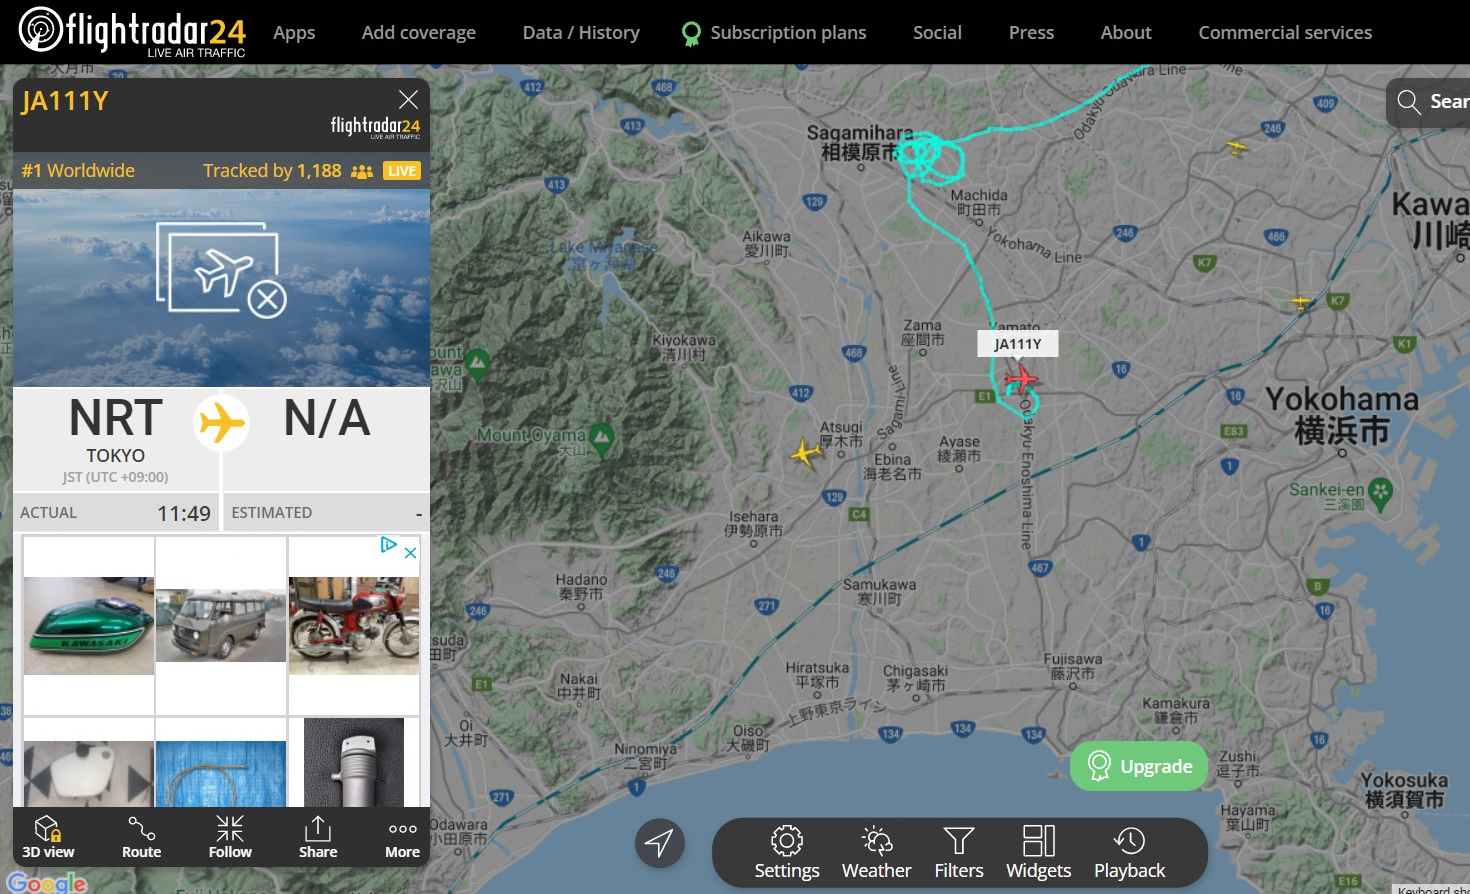This screenshot has height=894, width=1470.
Task: Select the red JA111Y aircraft on map
Action: pyautogui.click(x=1021, y=380)
